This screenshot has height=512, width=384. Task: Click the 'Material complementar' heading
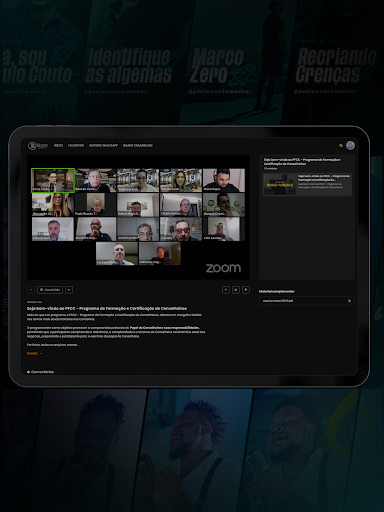276,291
